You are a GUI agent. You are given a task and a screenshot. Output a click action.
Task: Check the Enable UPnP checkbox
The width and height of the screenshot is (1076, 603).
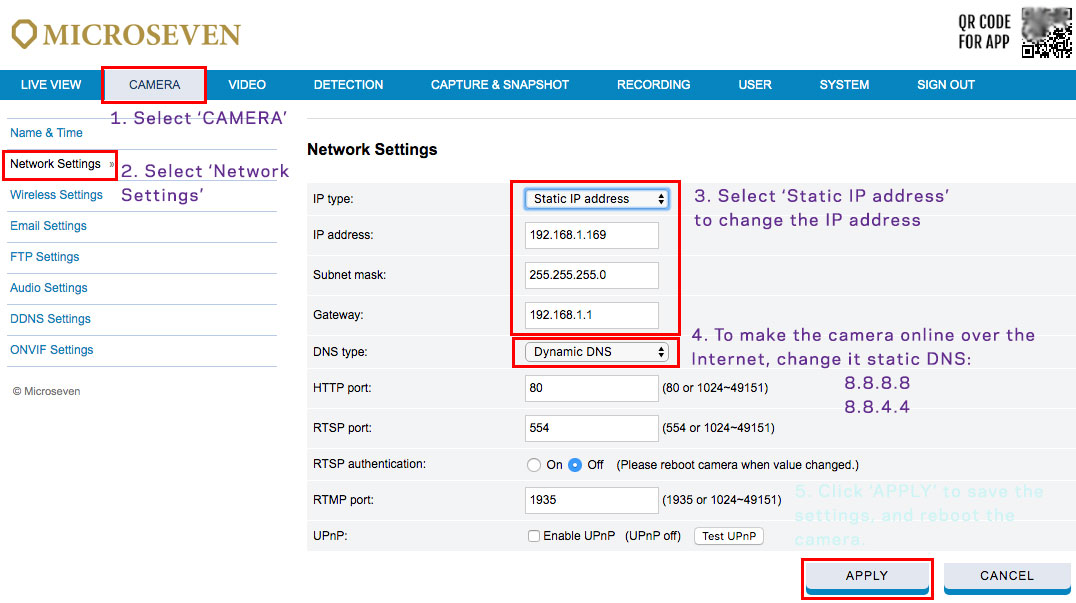point(534,536)
